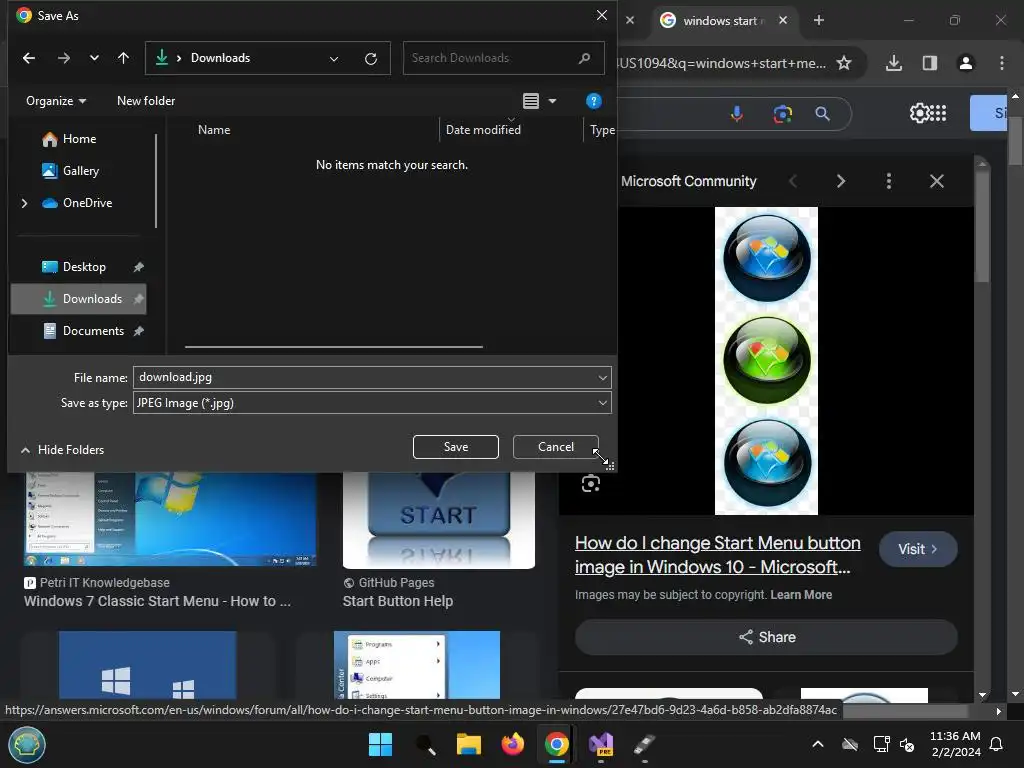Viewport: 1024px width, 768px height.
Task: Toggle Chrome side panel
Action: [x=930, y=63]
